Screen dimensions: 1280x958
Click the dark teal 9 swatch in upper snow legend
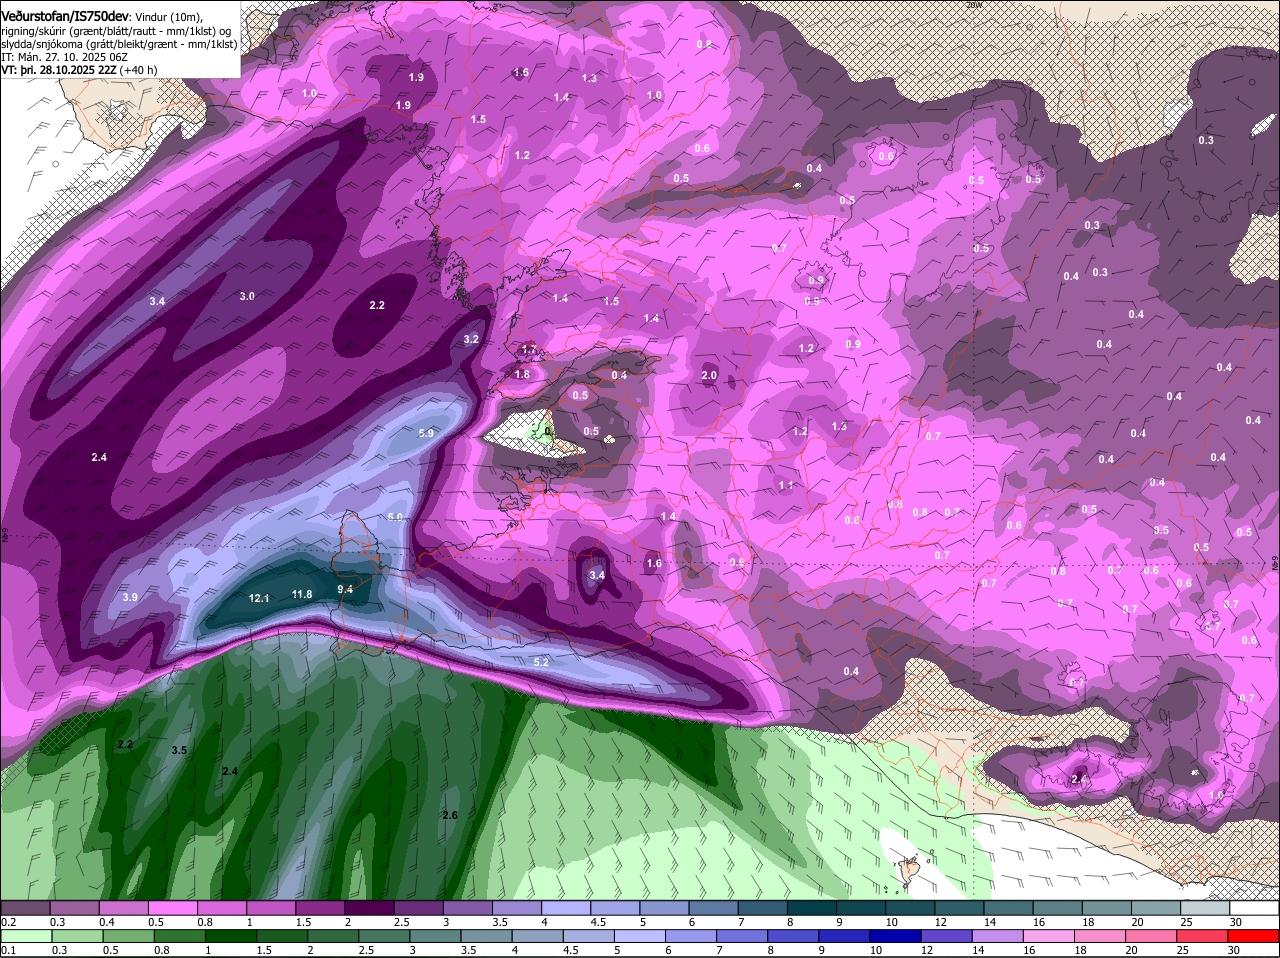(861, 907)
